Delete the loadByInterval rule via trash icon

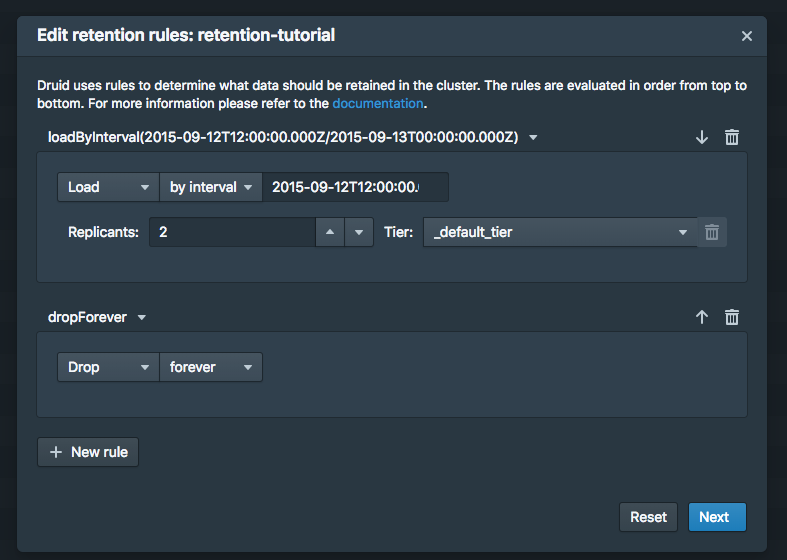click(x=732, y=137)
